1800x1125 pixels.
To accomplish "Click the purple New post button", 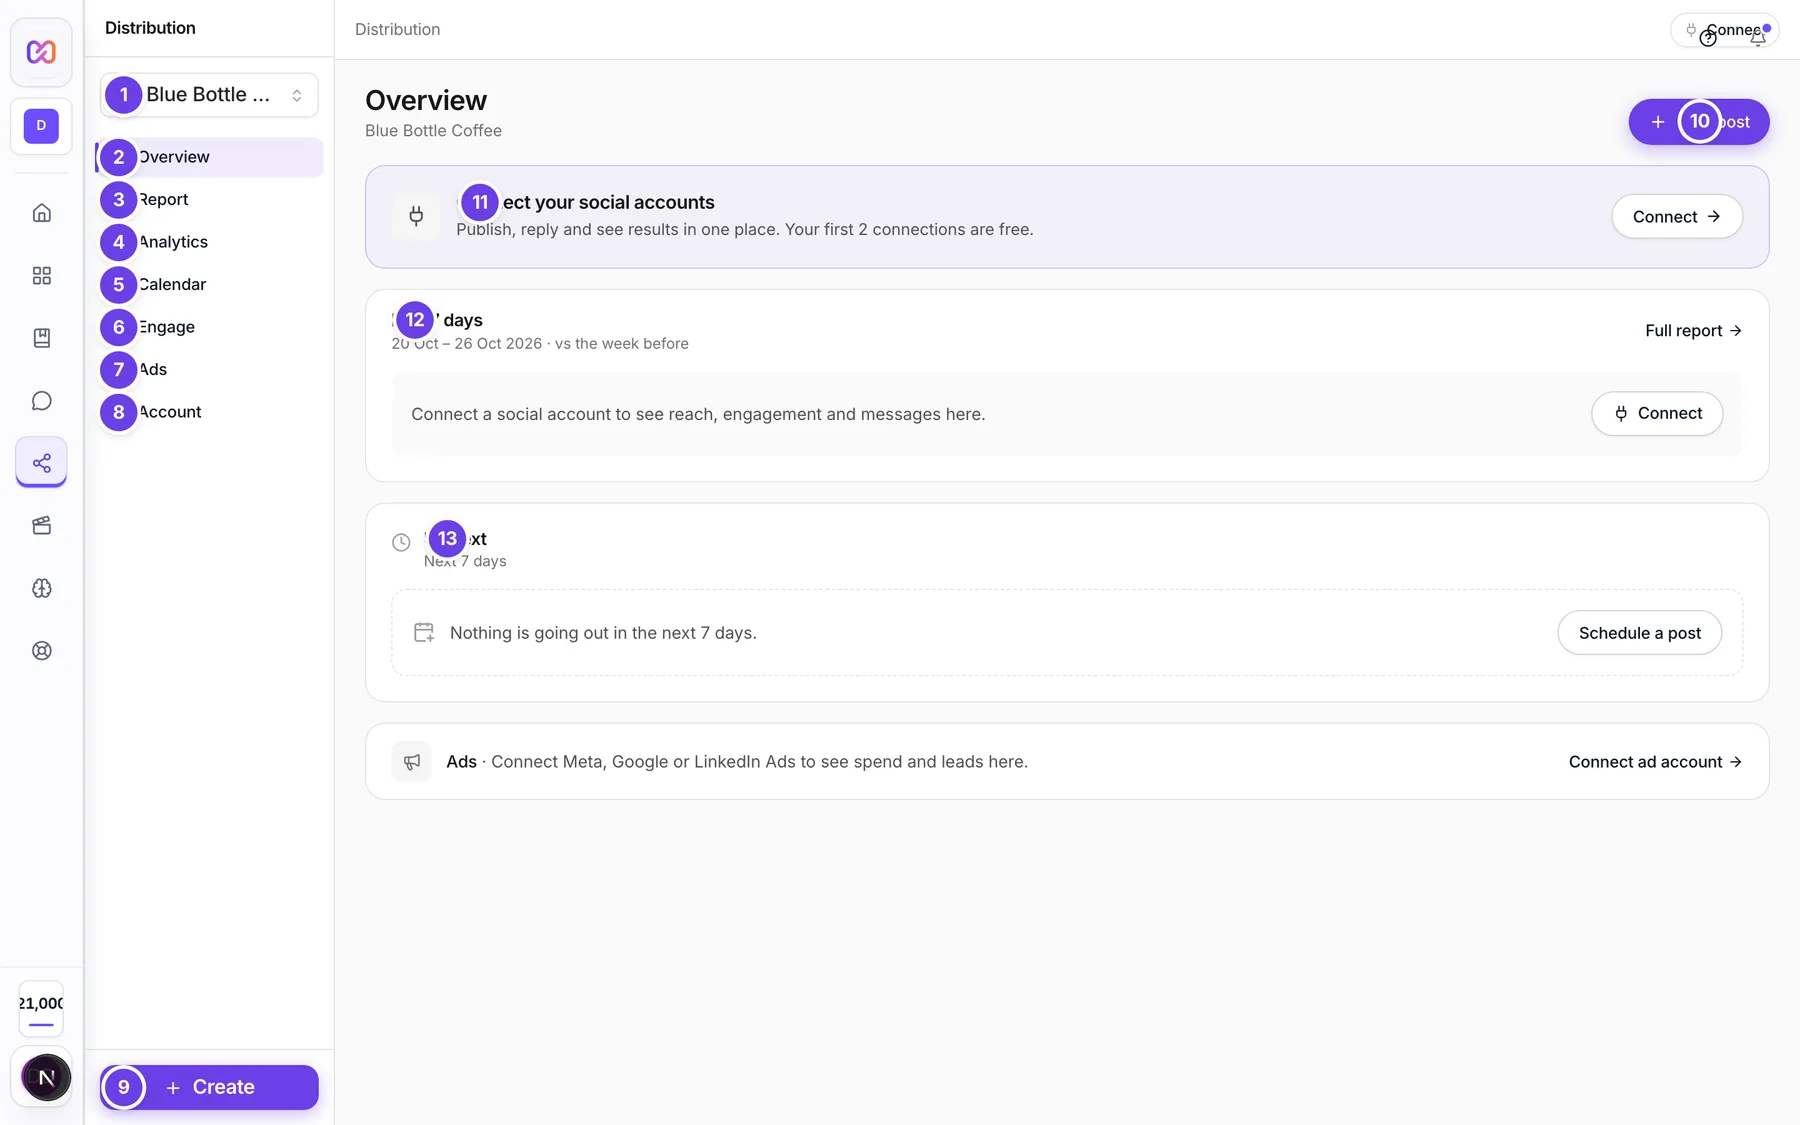I will pos(1699,122).
